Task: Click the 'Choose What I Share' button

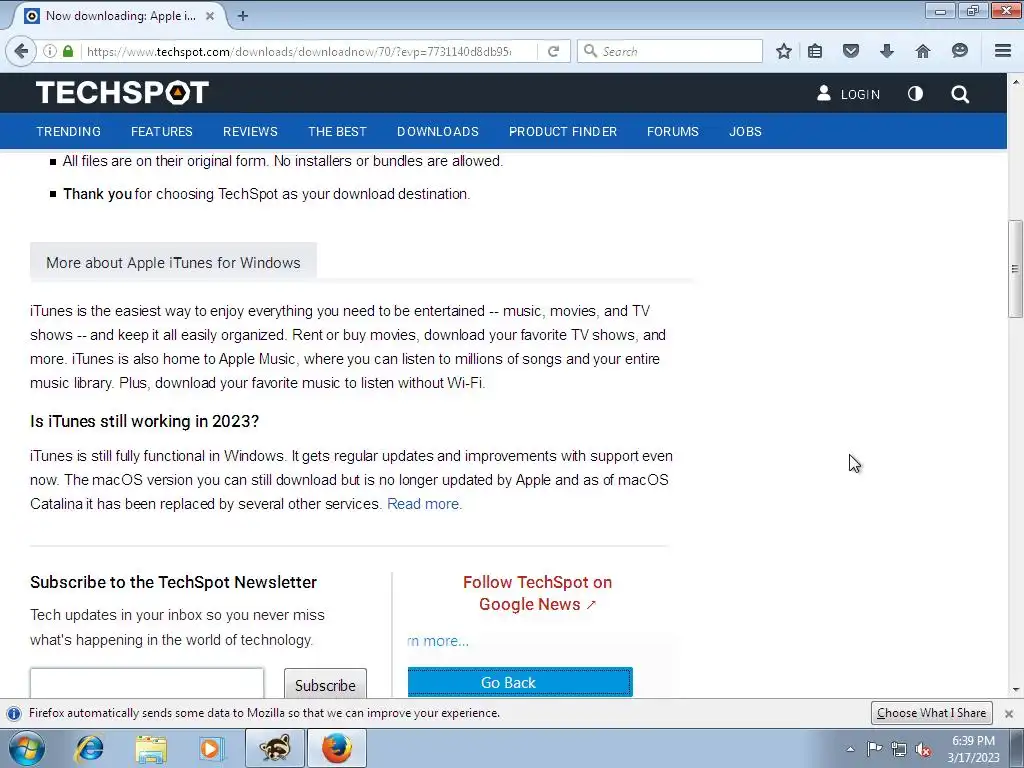Action: pos(931,712)
